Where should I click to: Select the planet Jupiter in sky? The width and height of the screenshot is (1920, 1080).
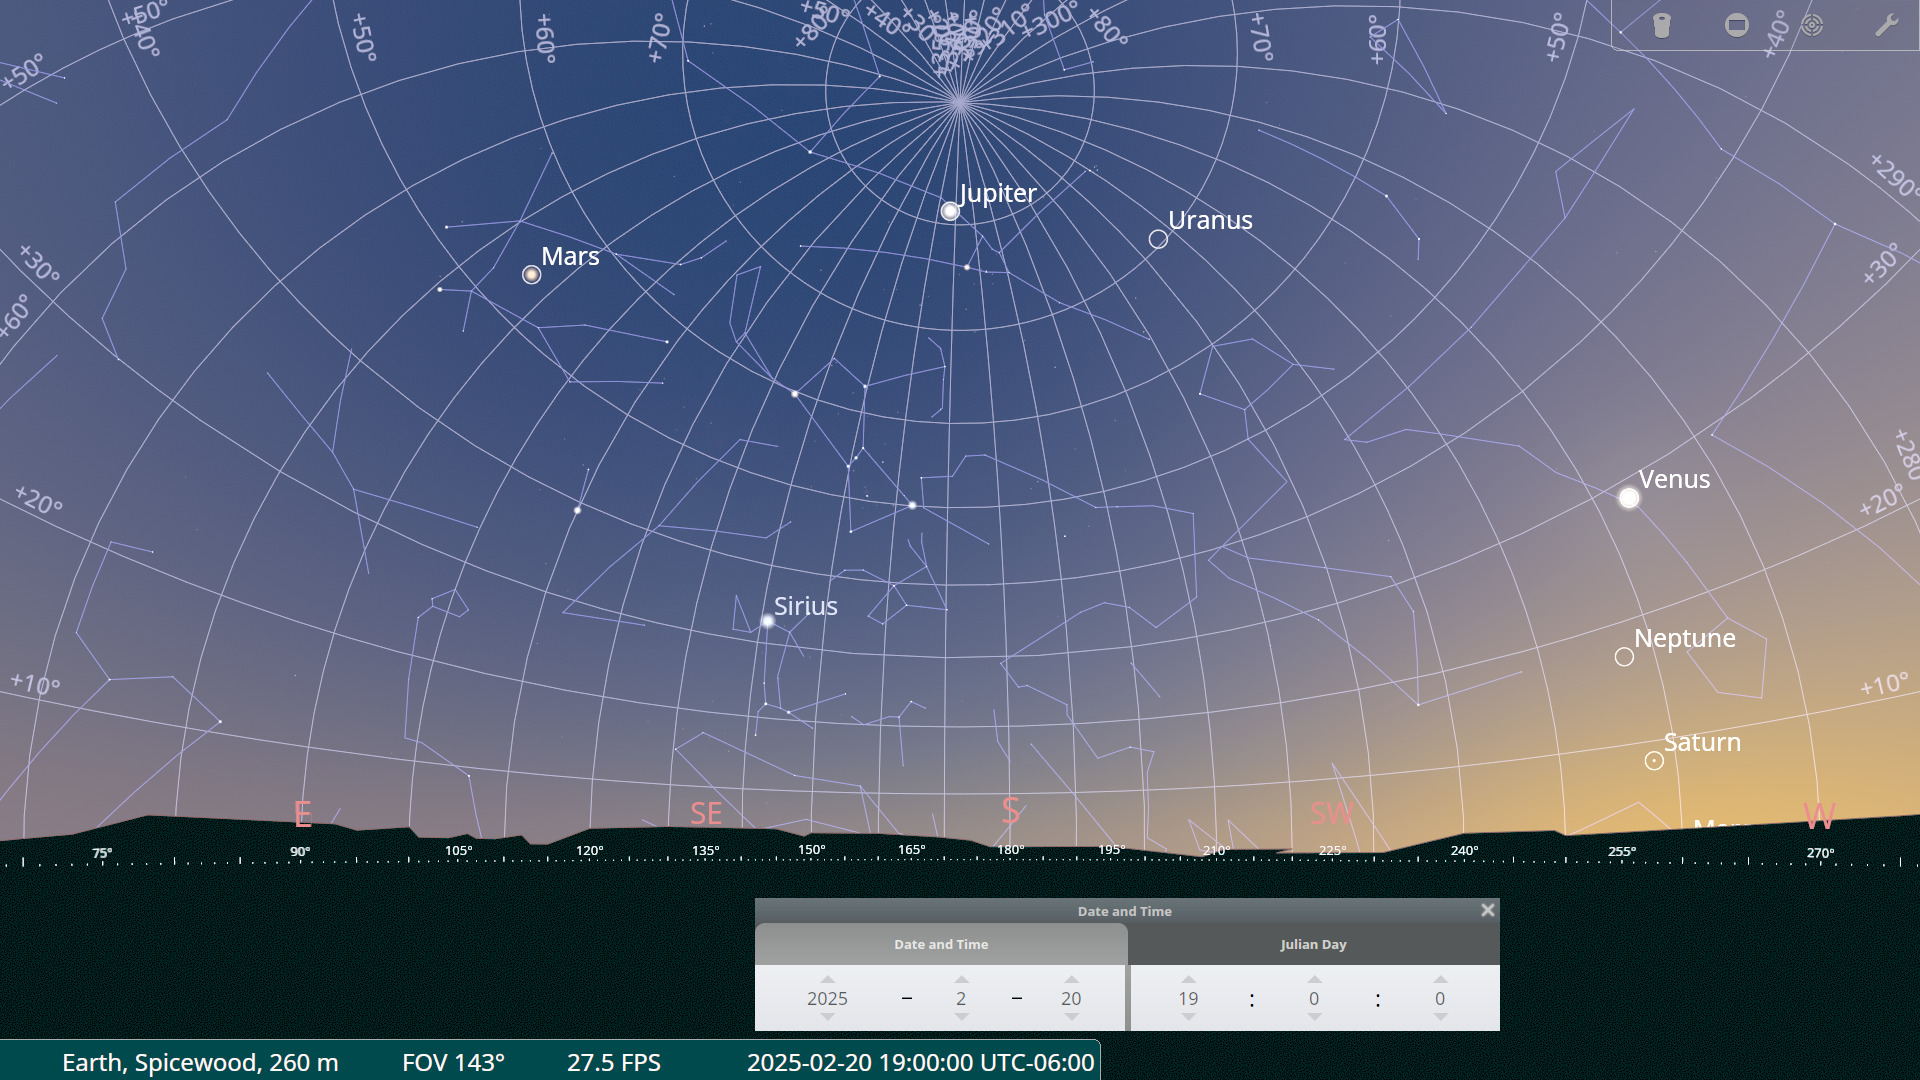pos(950,211)
